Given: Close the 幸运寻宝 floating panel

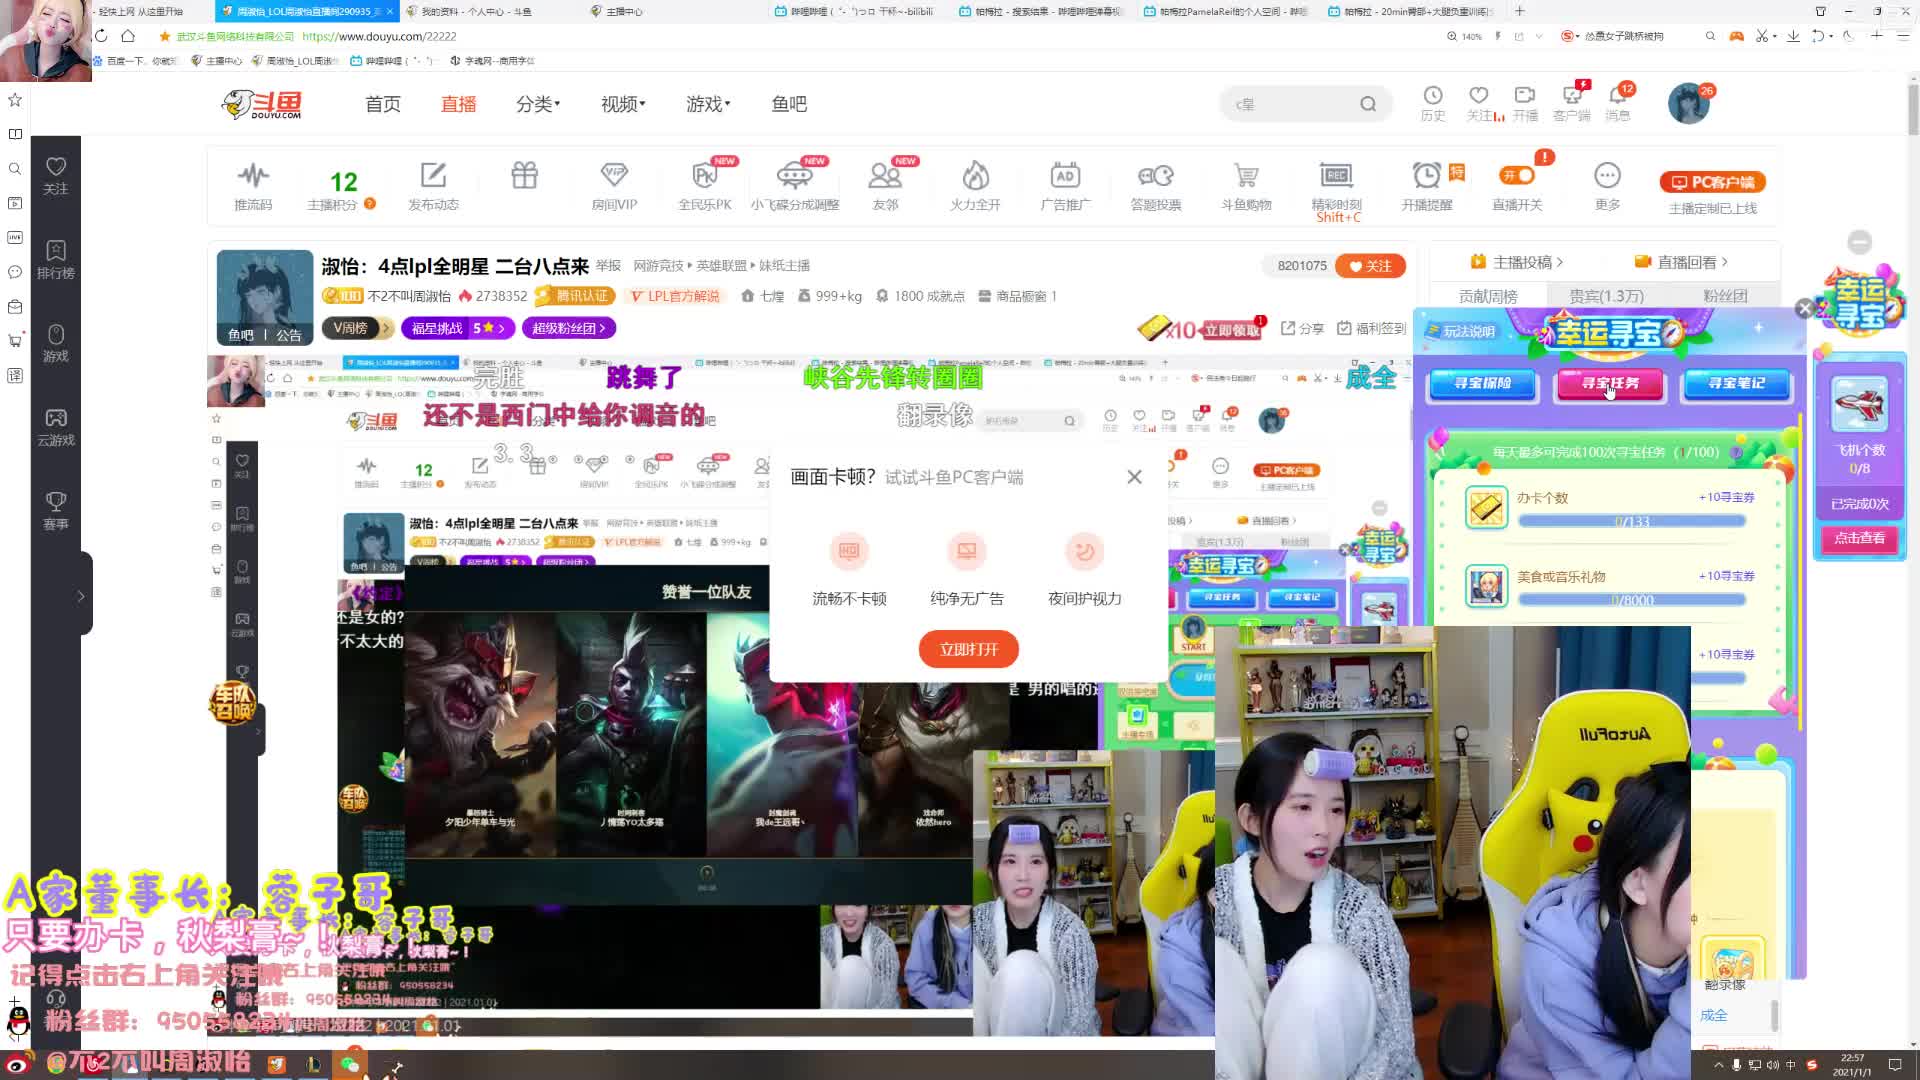Looking at the screenshot, I should click(x=1804, y=309).
